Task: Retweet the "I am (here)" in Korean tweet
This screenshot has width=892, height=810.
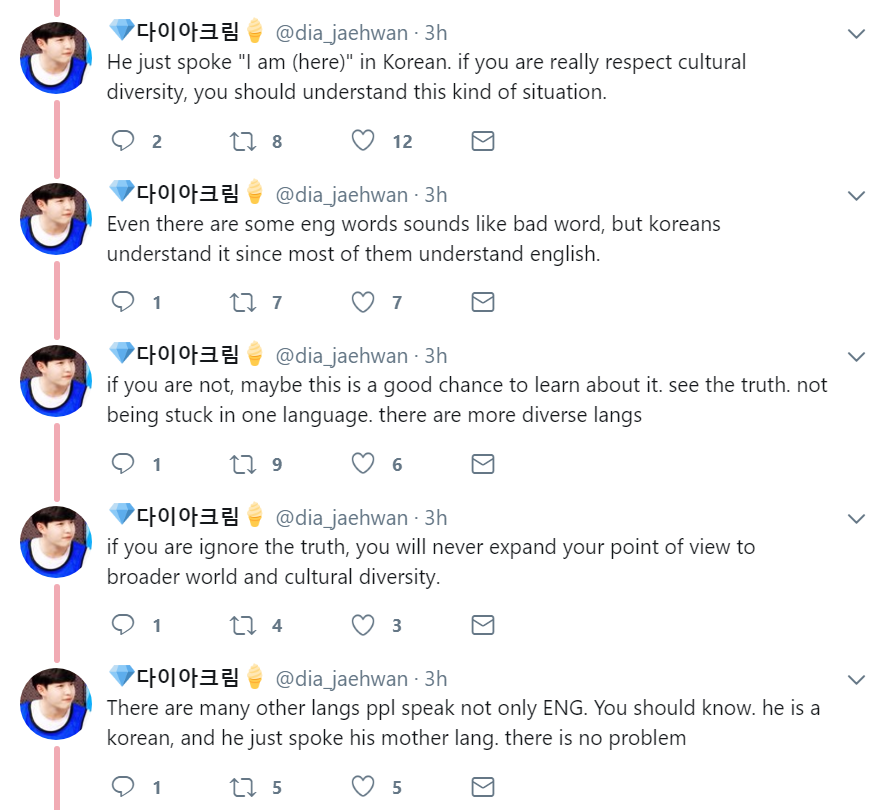Action: tap(243, 141)
